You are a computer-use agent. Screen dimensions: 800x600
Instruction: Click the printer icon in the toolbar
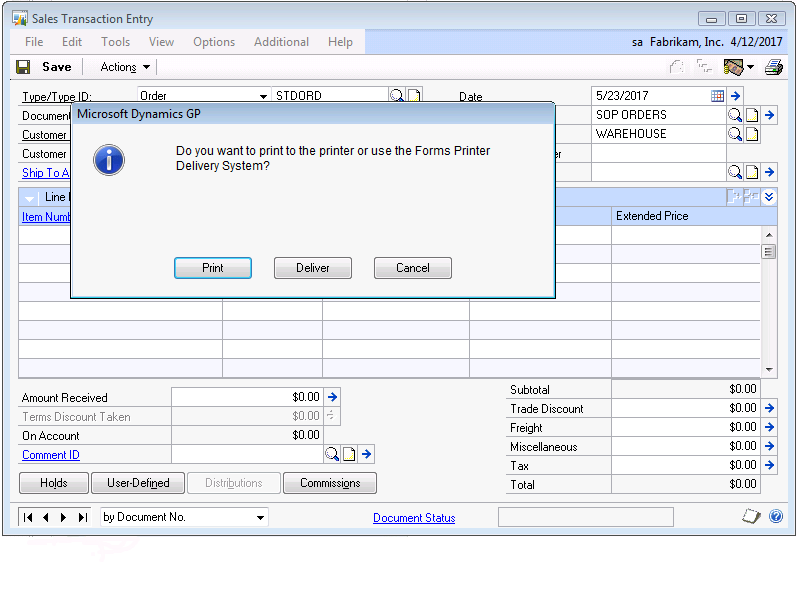773,67
